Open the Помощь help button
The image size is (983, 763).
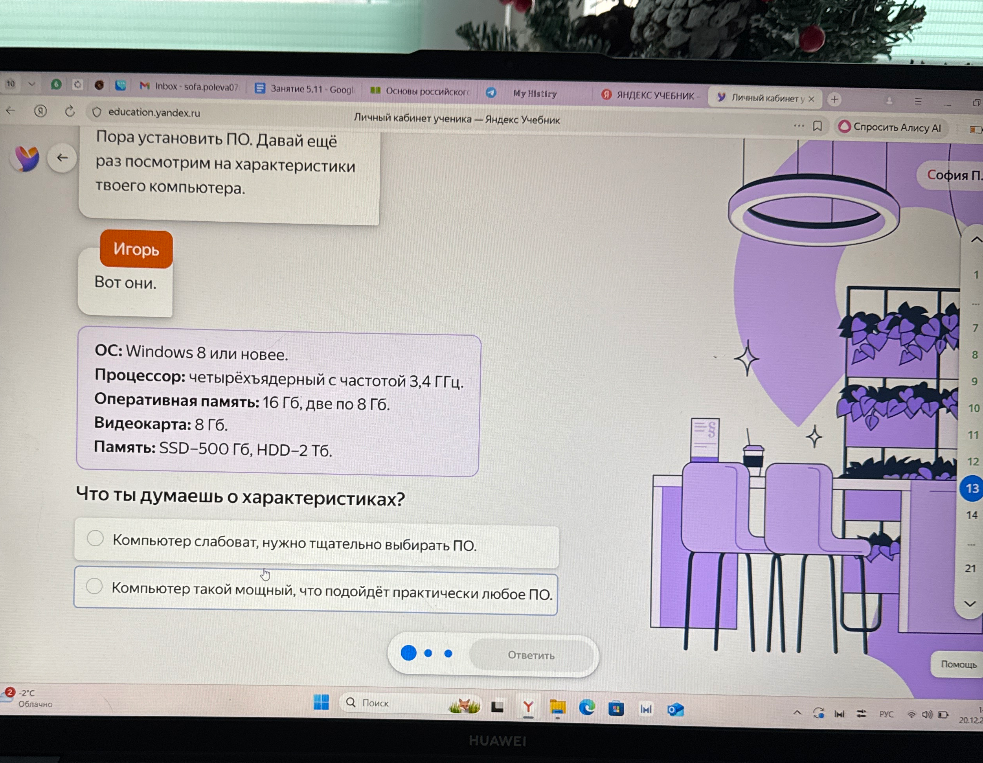(x=959, y=664)
